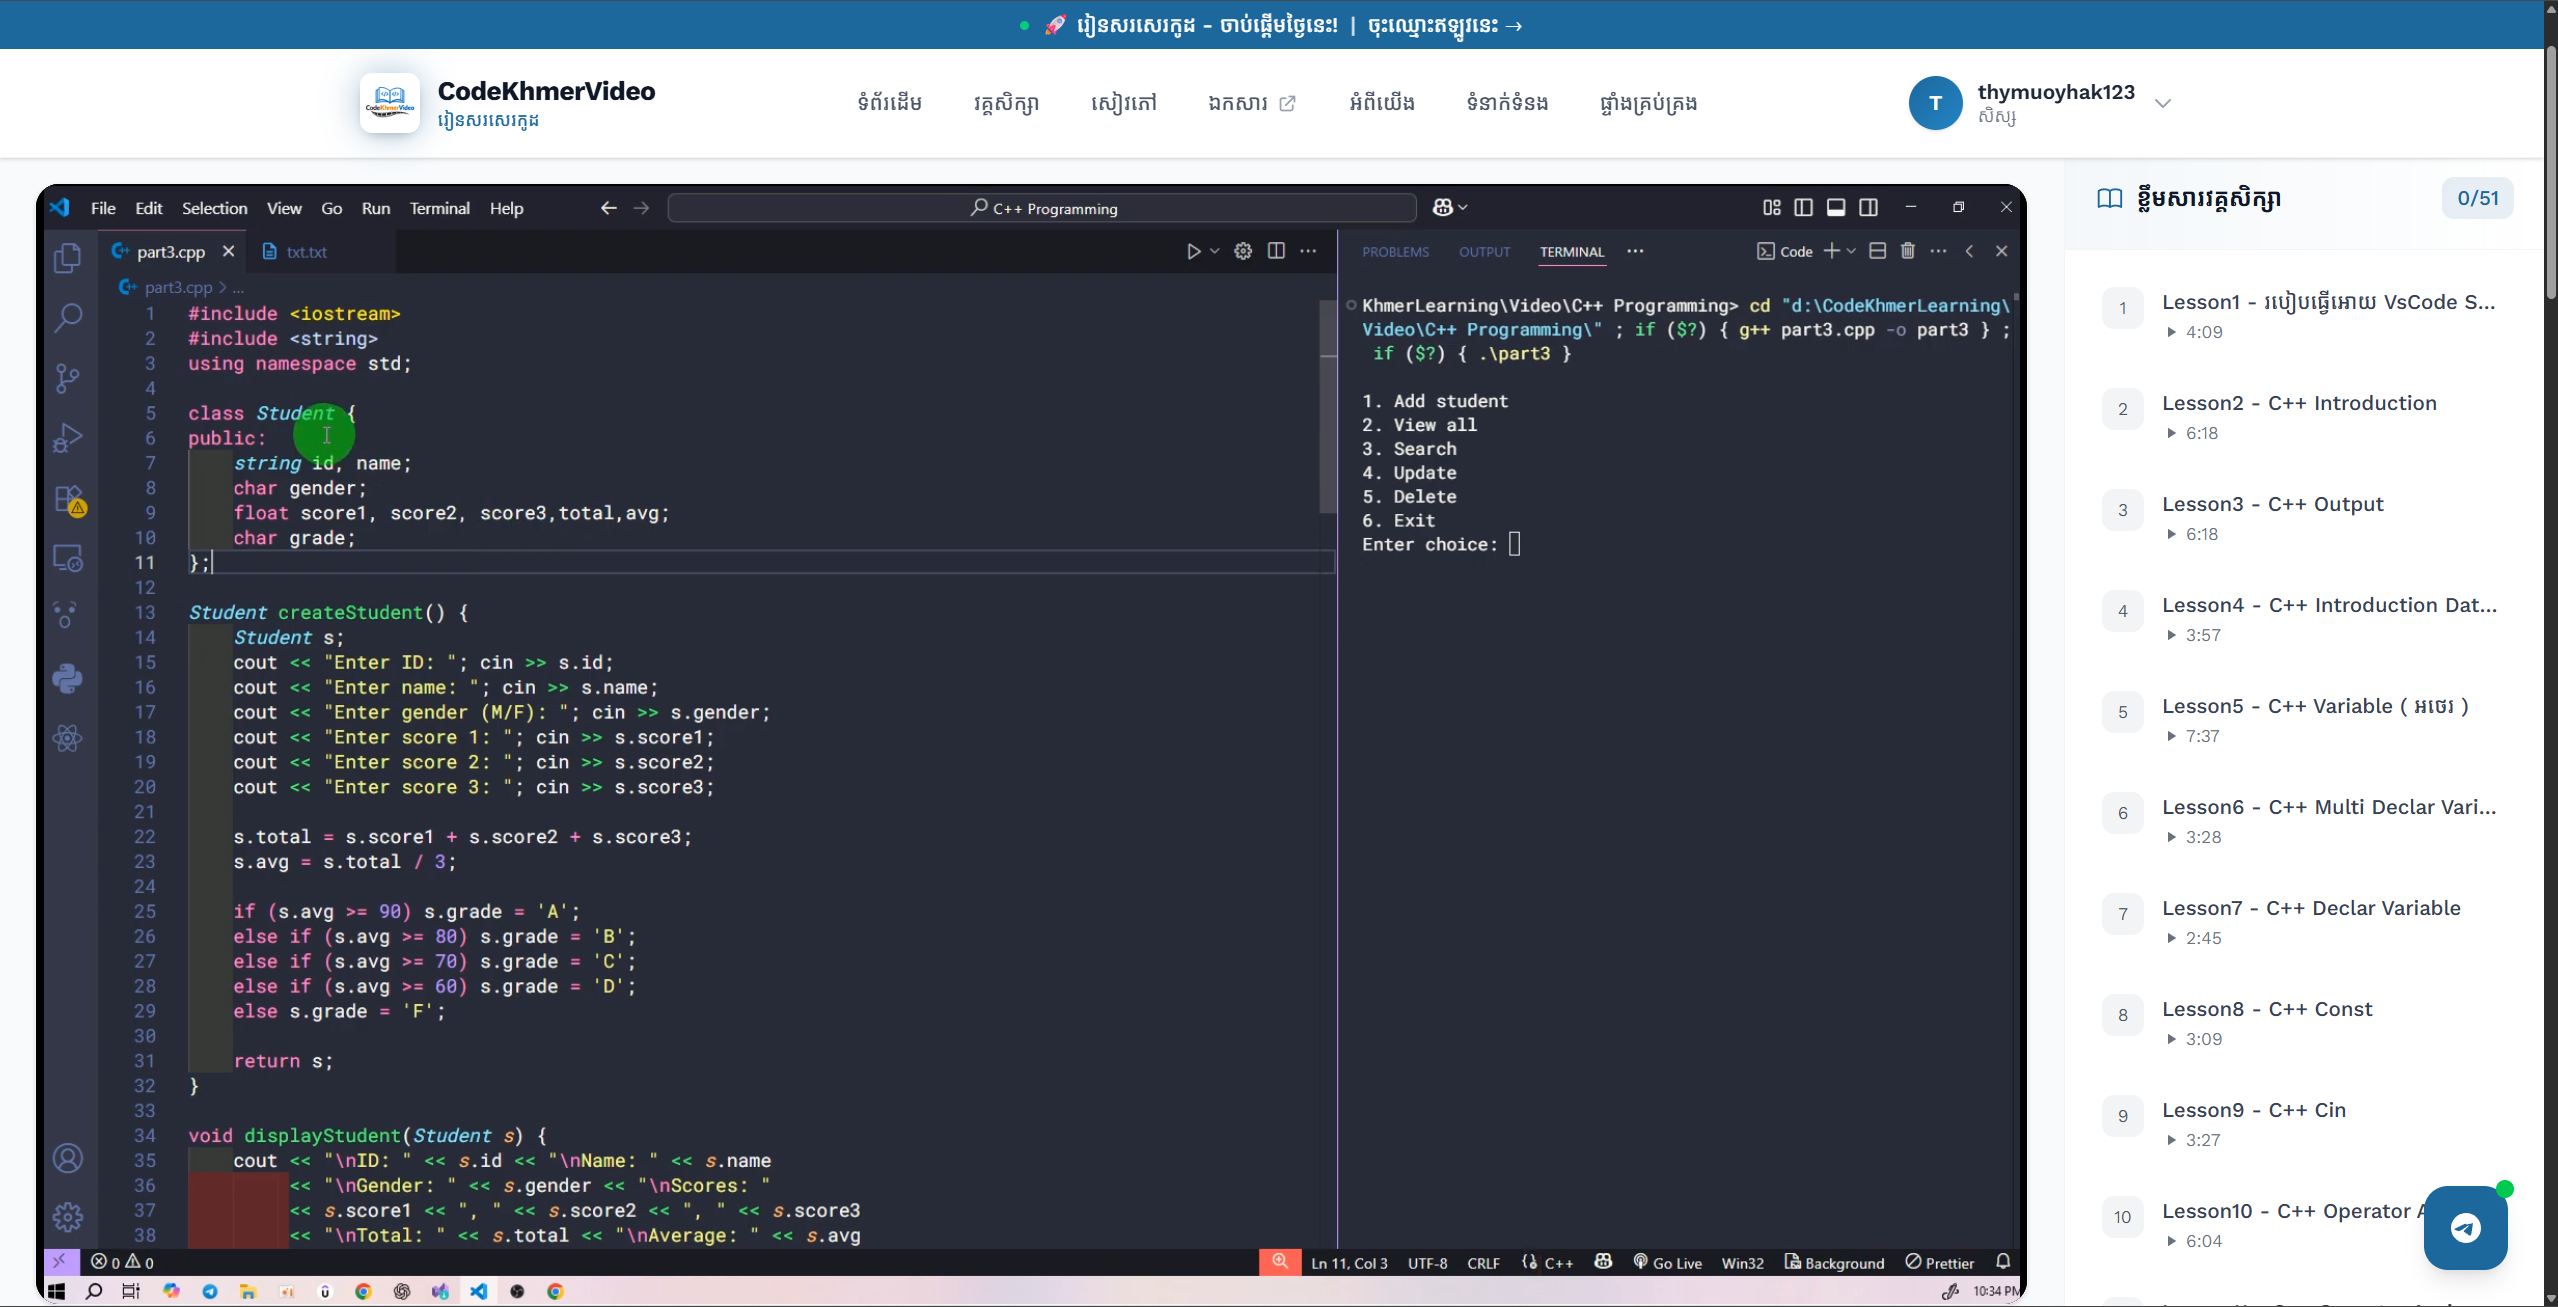Open the Source Control view icon
The height and width of the screenshot is (1307, 2558).
click(68, 378)
